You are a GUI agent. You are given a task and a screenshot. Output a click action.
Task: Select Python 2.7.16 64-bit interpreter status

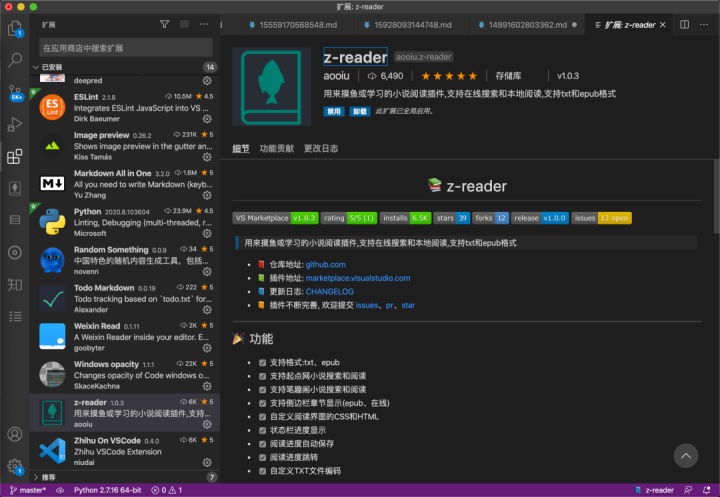click(107, 490)
